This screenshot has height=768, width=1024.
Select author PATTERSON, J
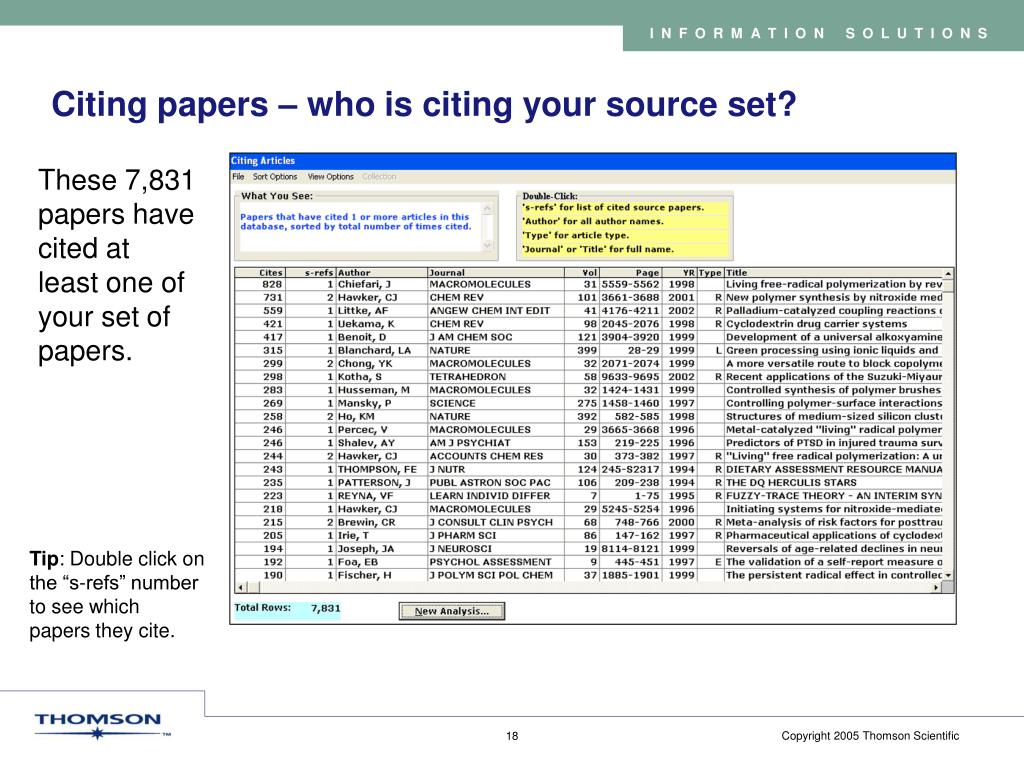click(374, 483)
